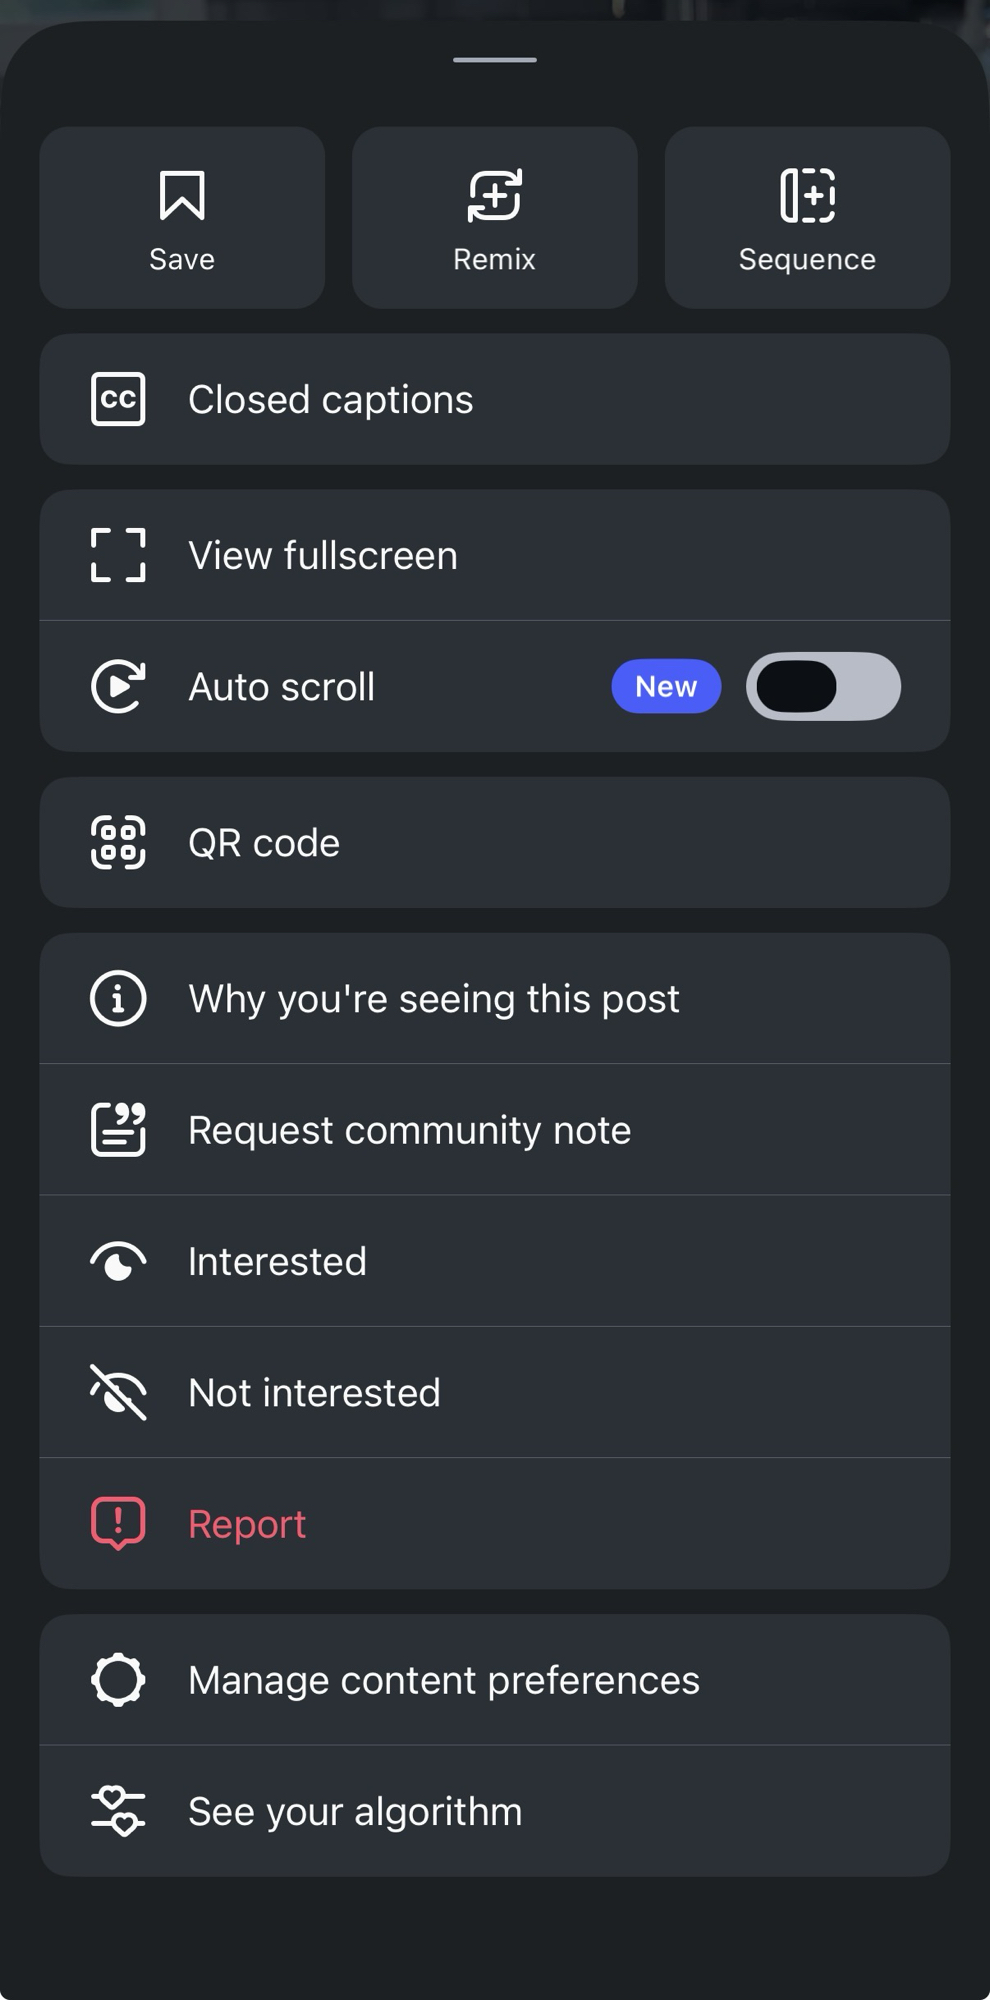
Task: Tap the red report flag icon
Action: 118,1523
